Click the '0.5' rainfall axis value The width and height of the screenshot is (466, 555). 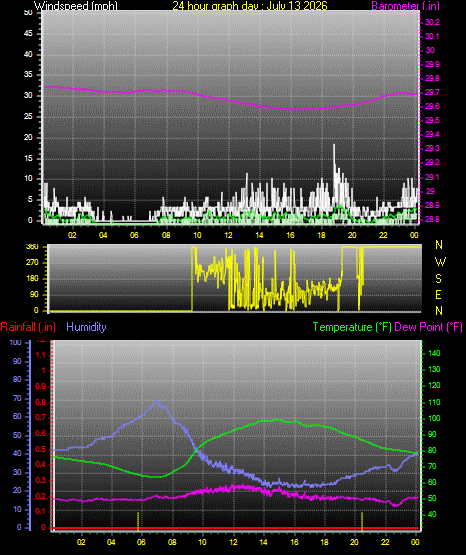[41, 449]
